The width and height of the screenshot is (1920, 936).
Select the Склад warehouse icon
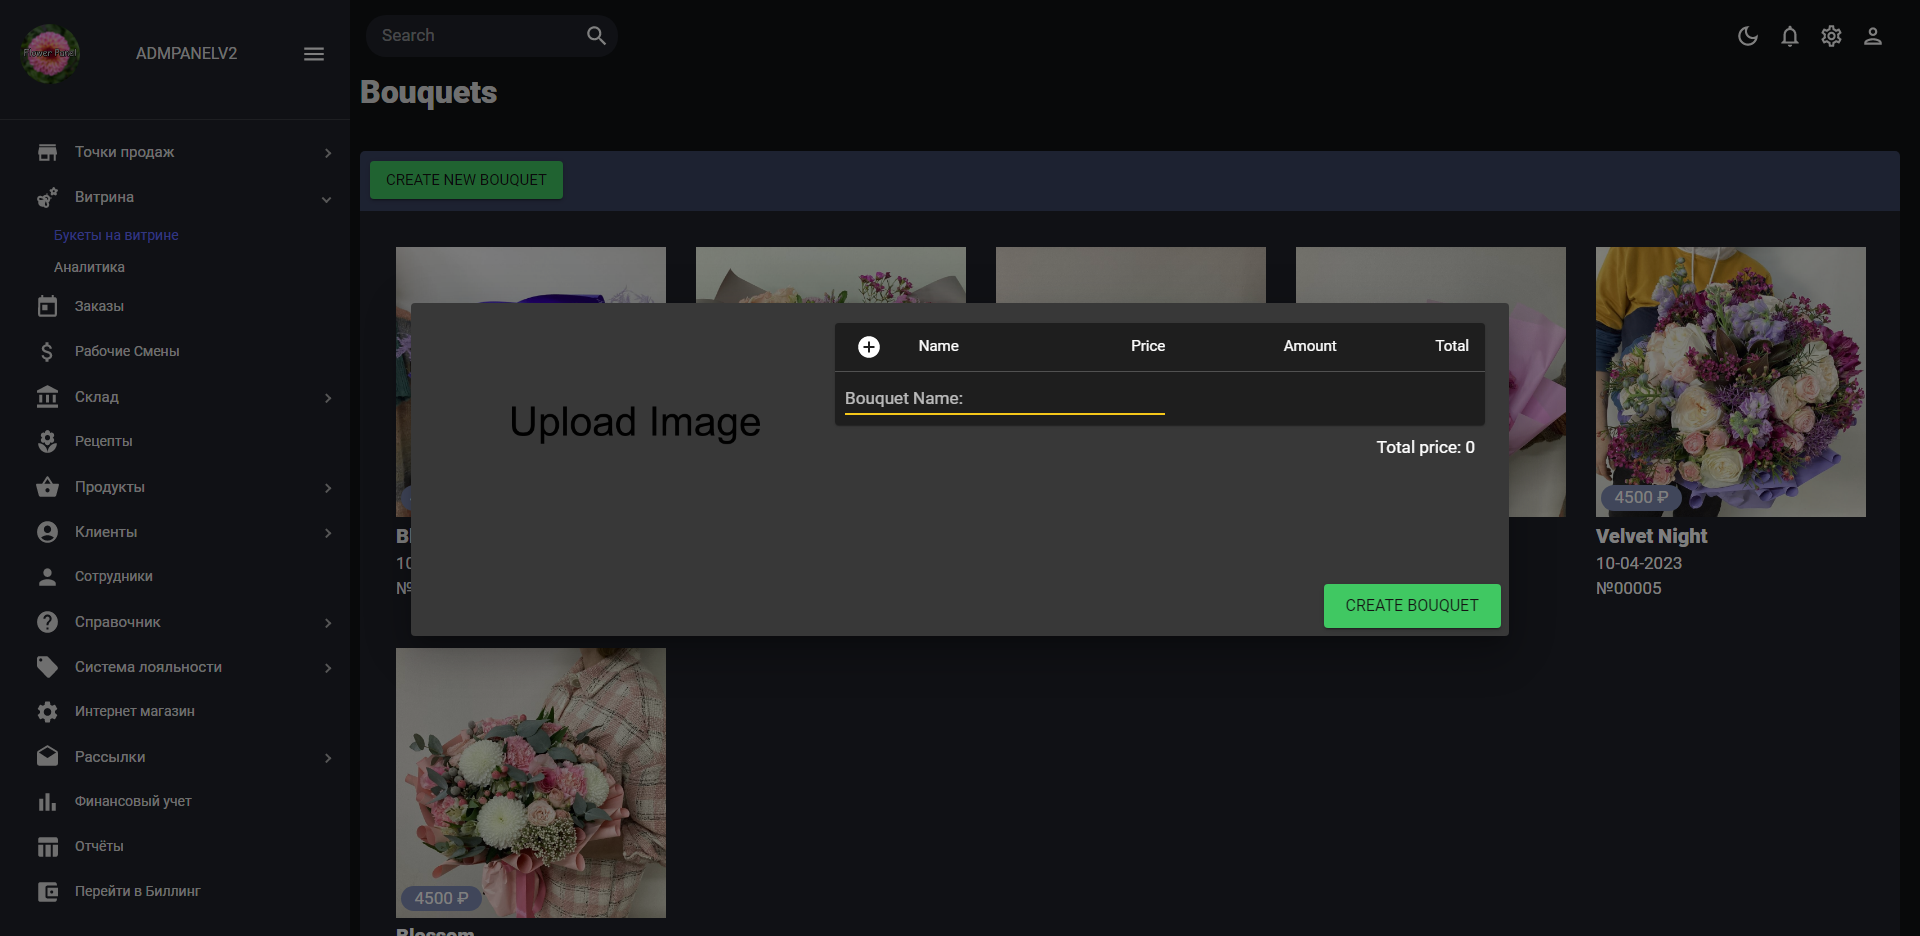(x=47, y=397)
